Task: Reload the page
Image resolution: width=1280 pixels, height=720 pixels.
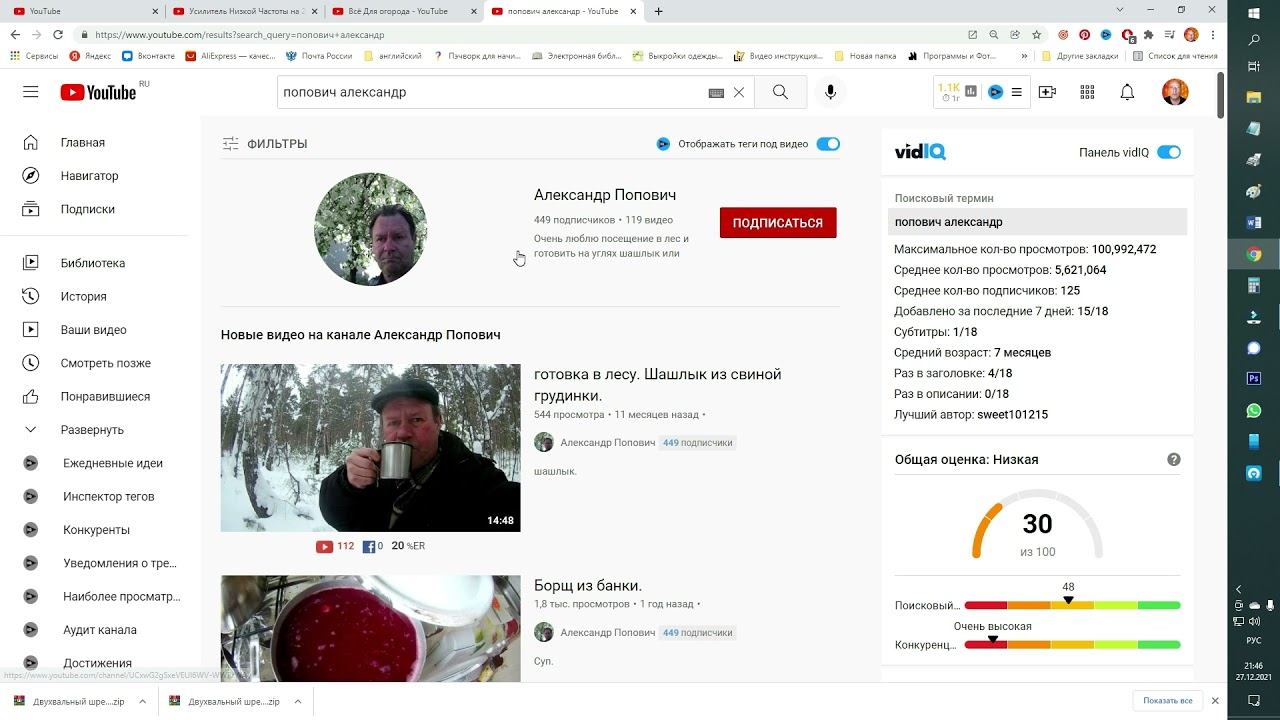Action: point(58,34)
